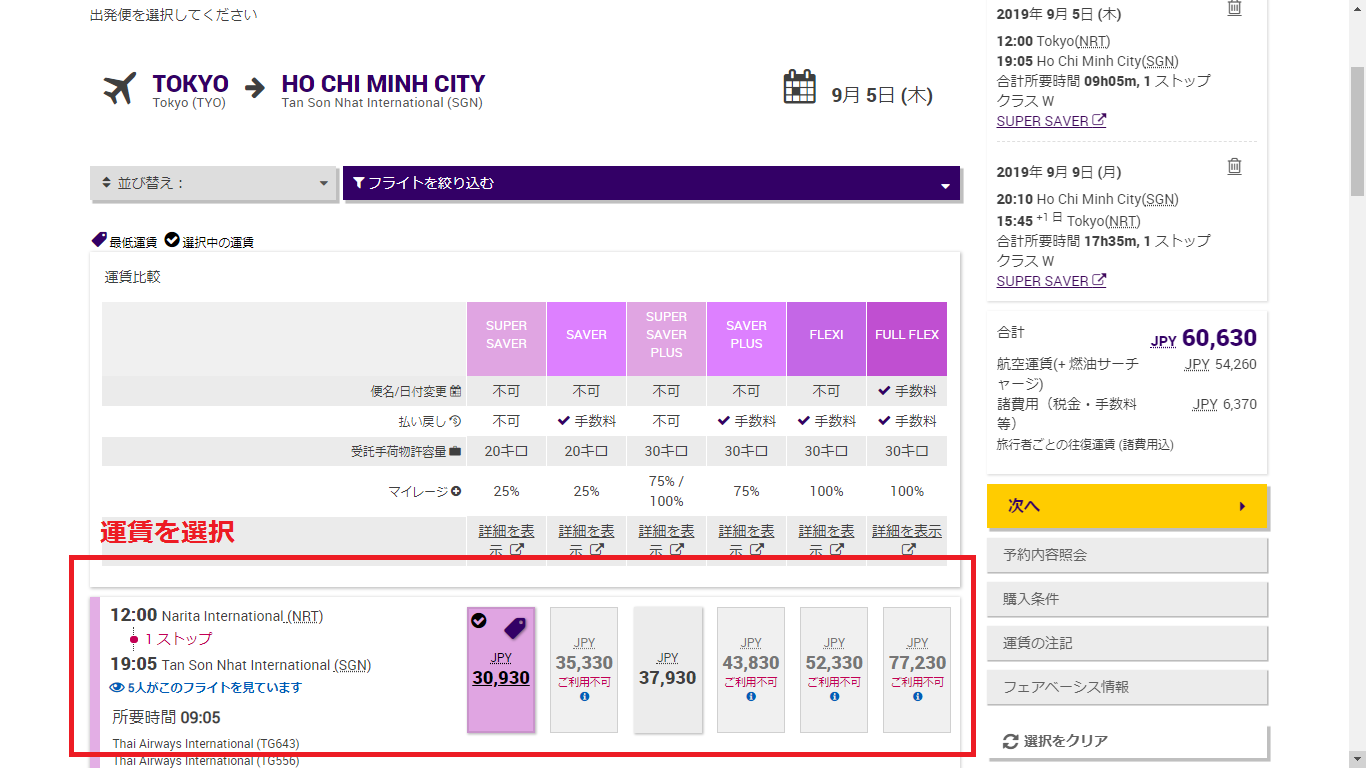This screenshot has width=1366, height=768.
Task: Open 購入条件 from the side menu
Action: pyautogui.click(x=1127, y=599)
